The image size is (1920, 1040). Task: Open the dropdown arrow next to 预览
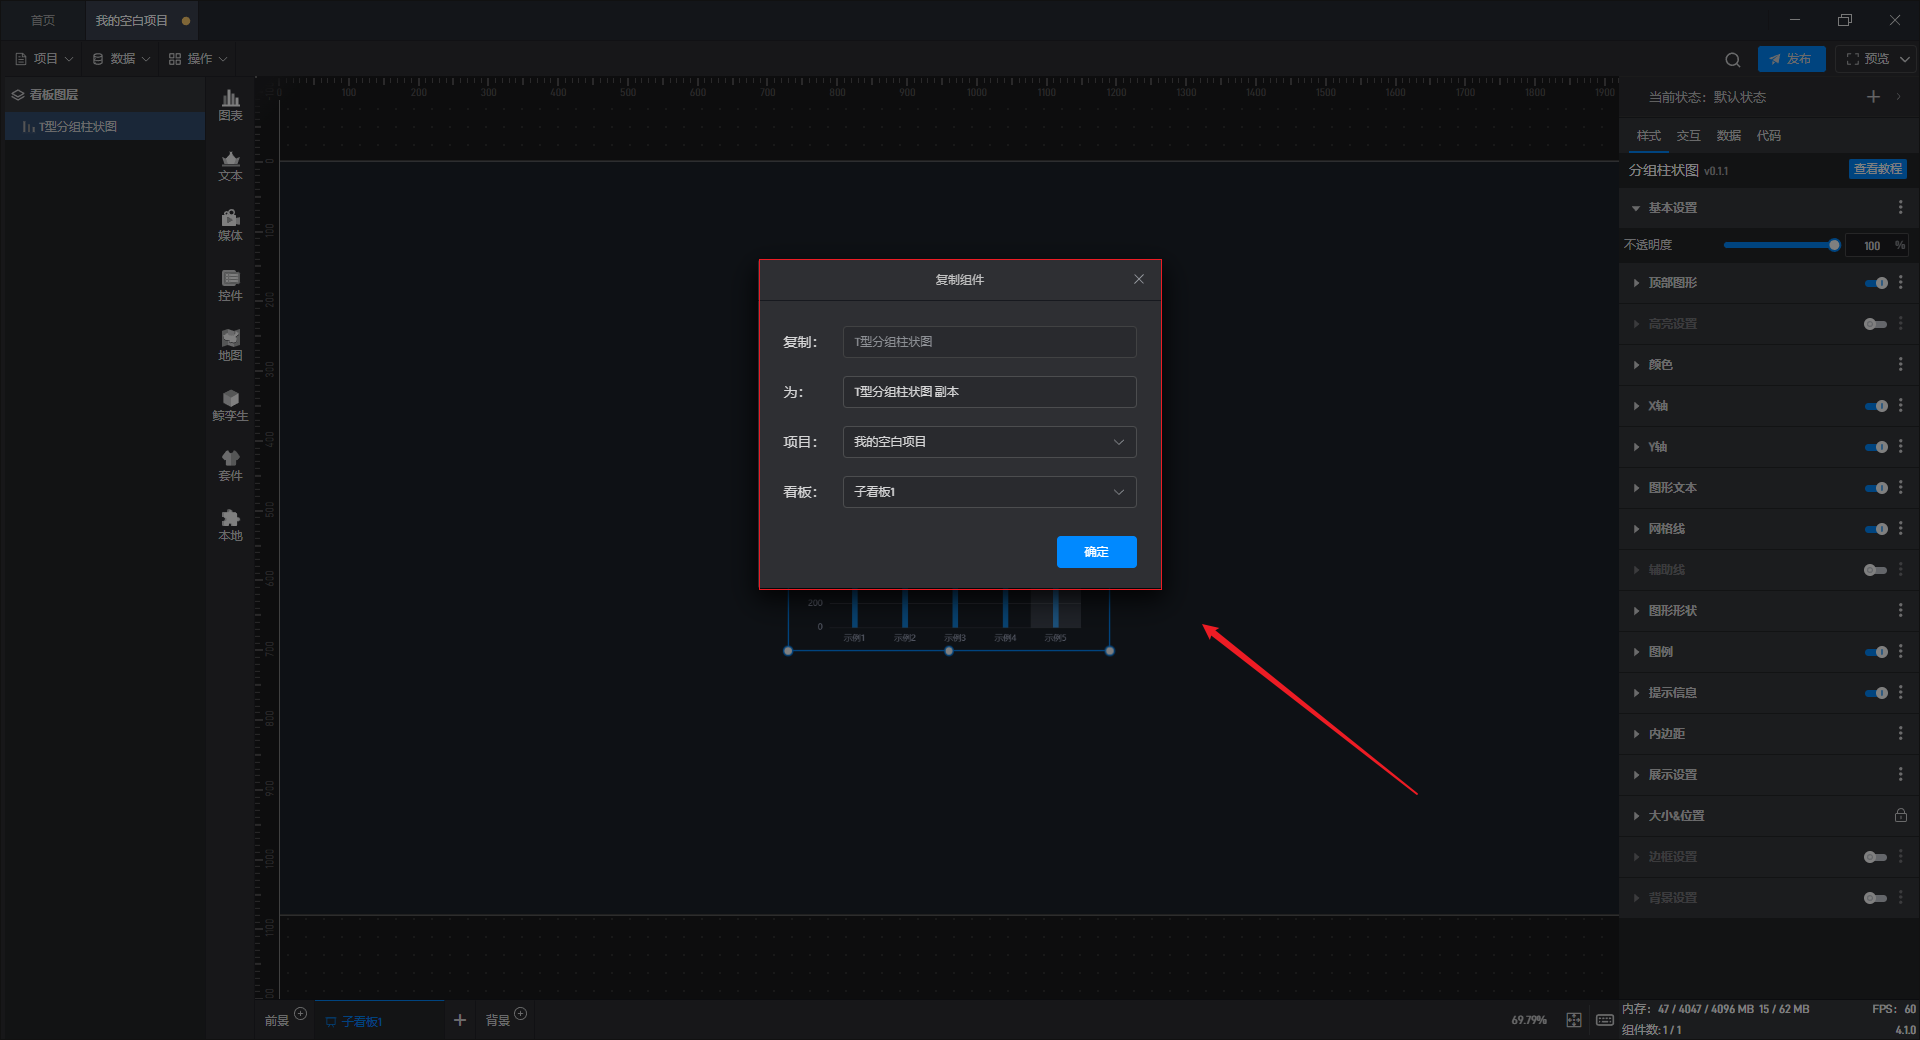[x=1905, y=59]
